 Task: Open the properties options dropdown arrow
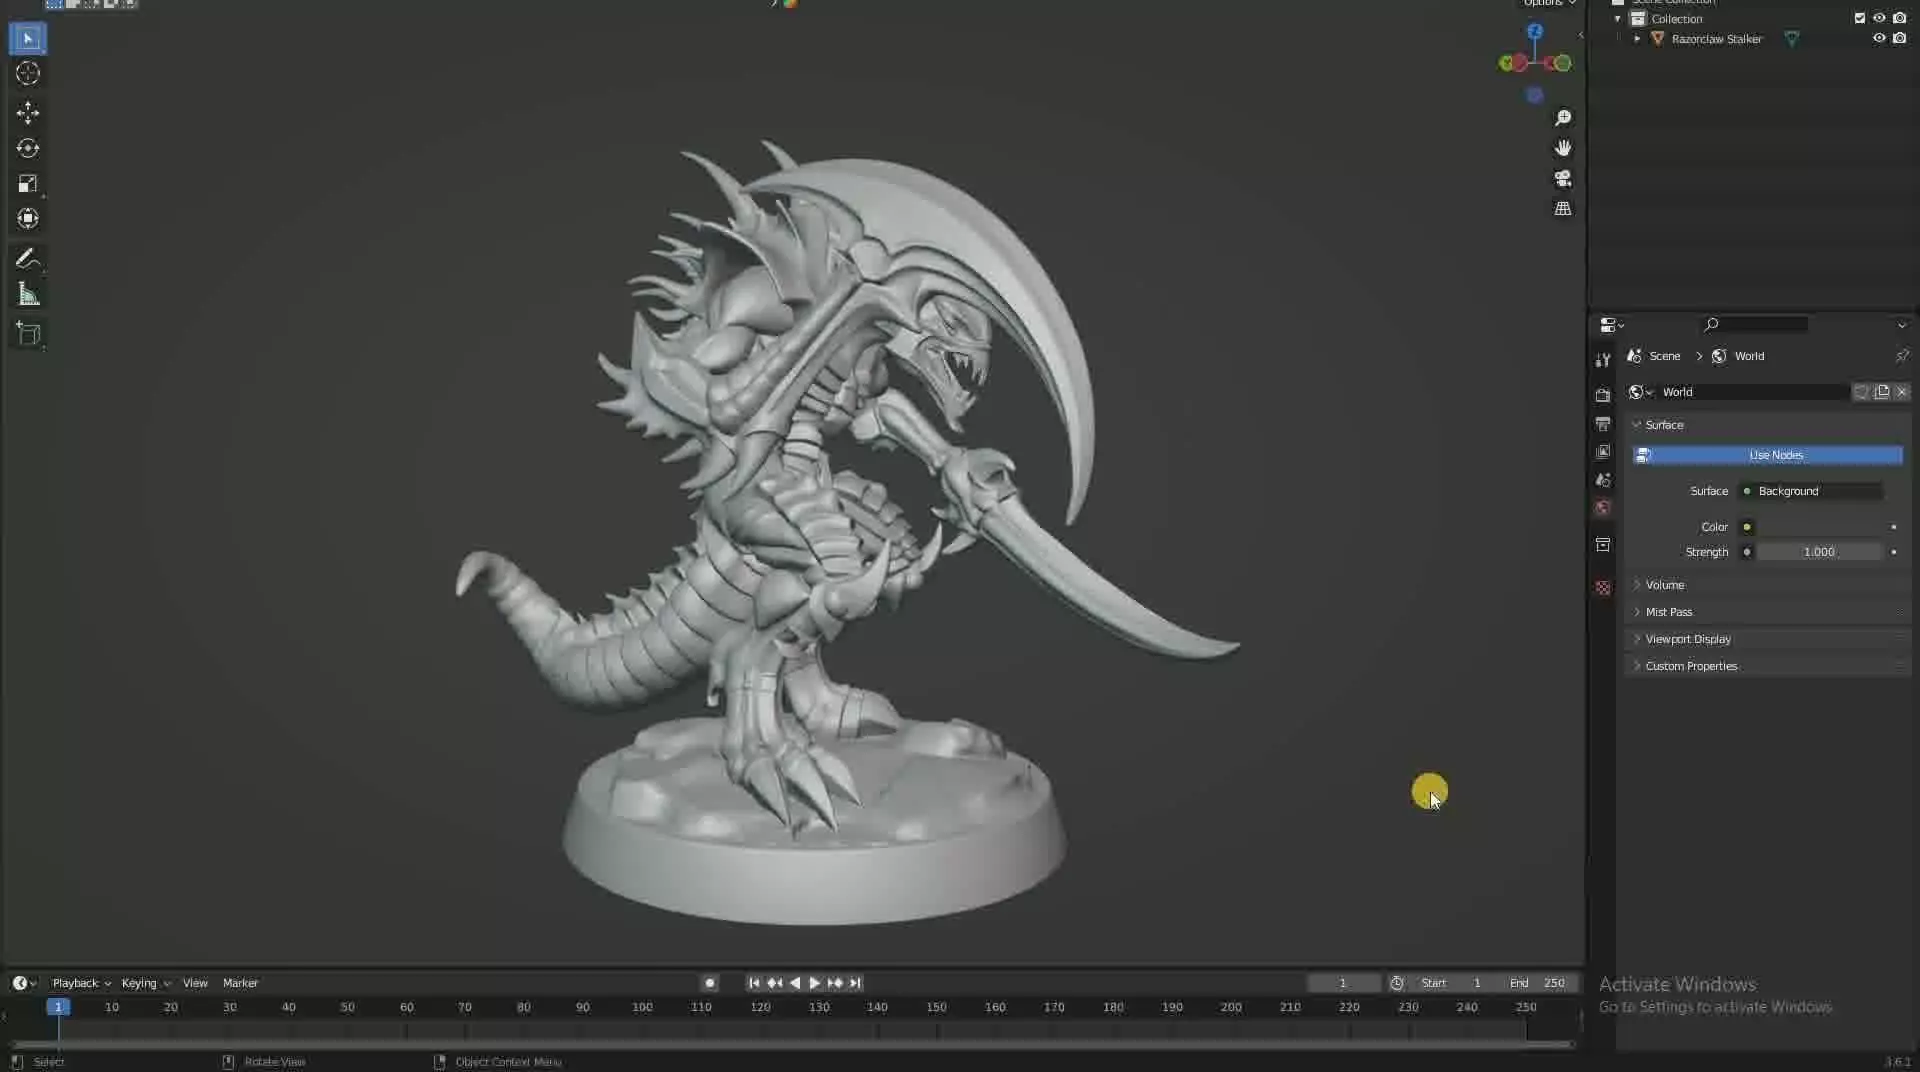(1901, 325)
